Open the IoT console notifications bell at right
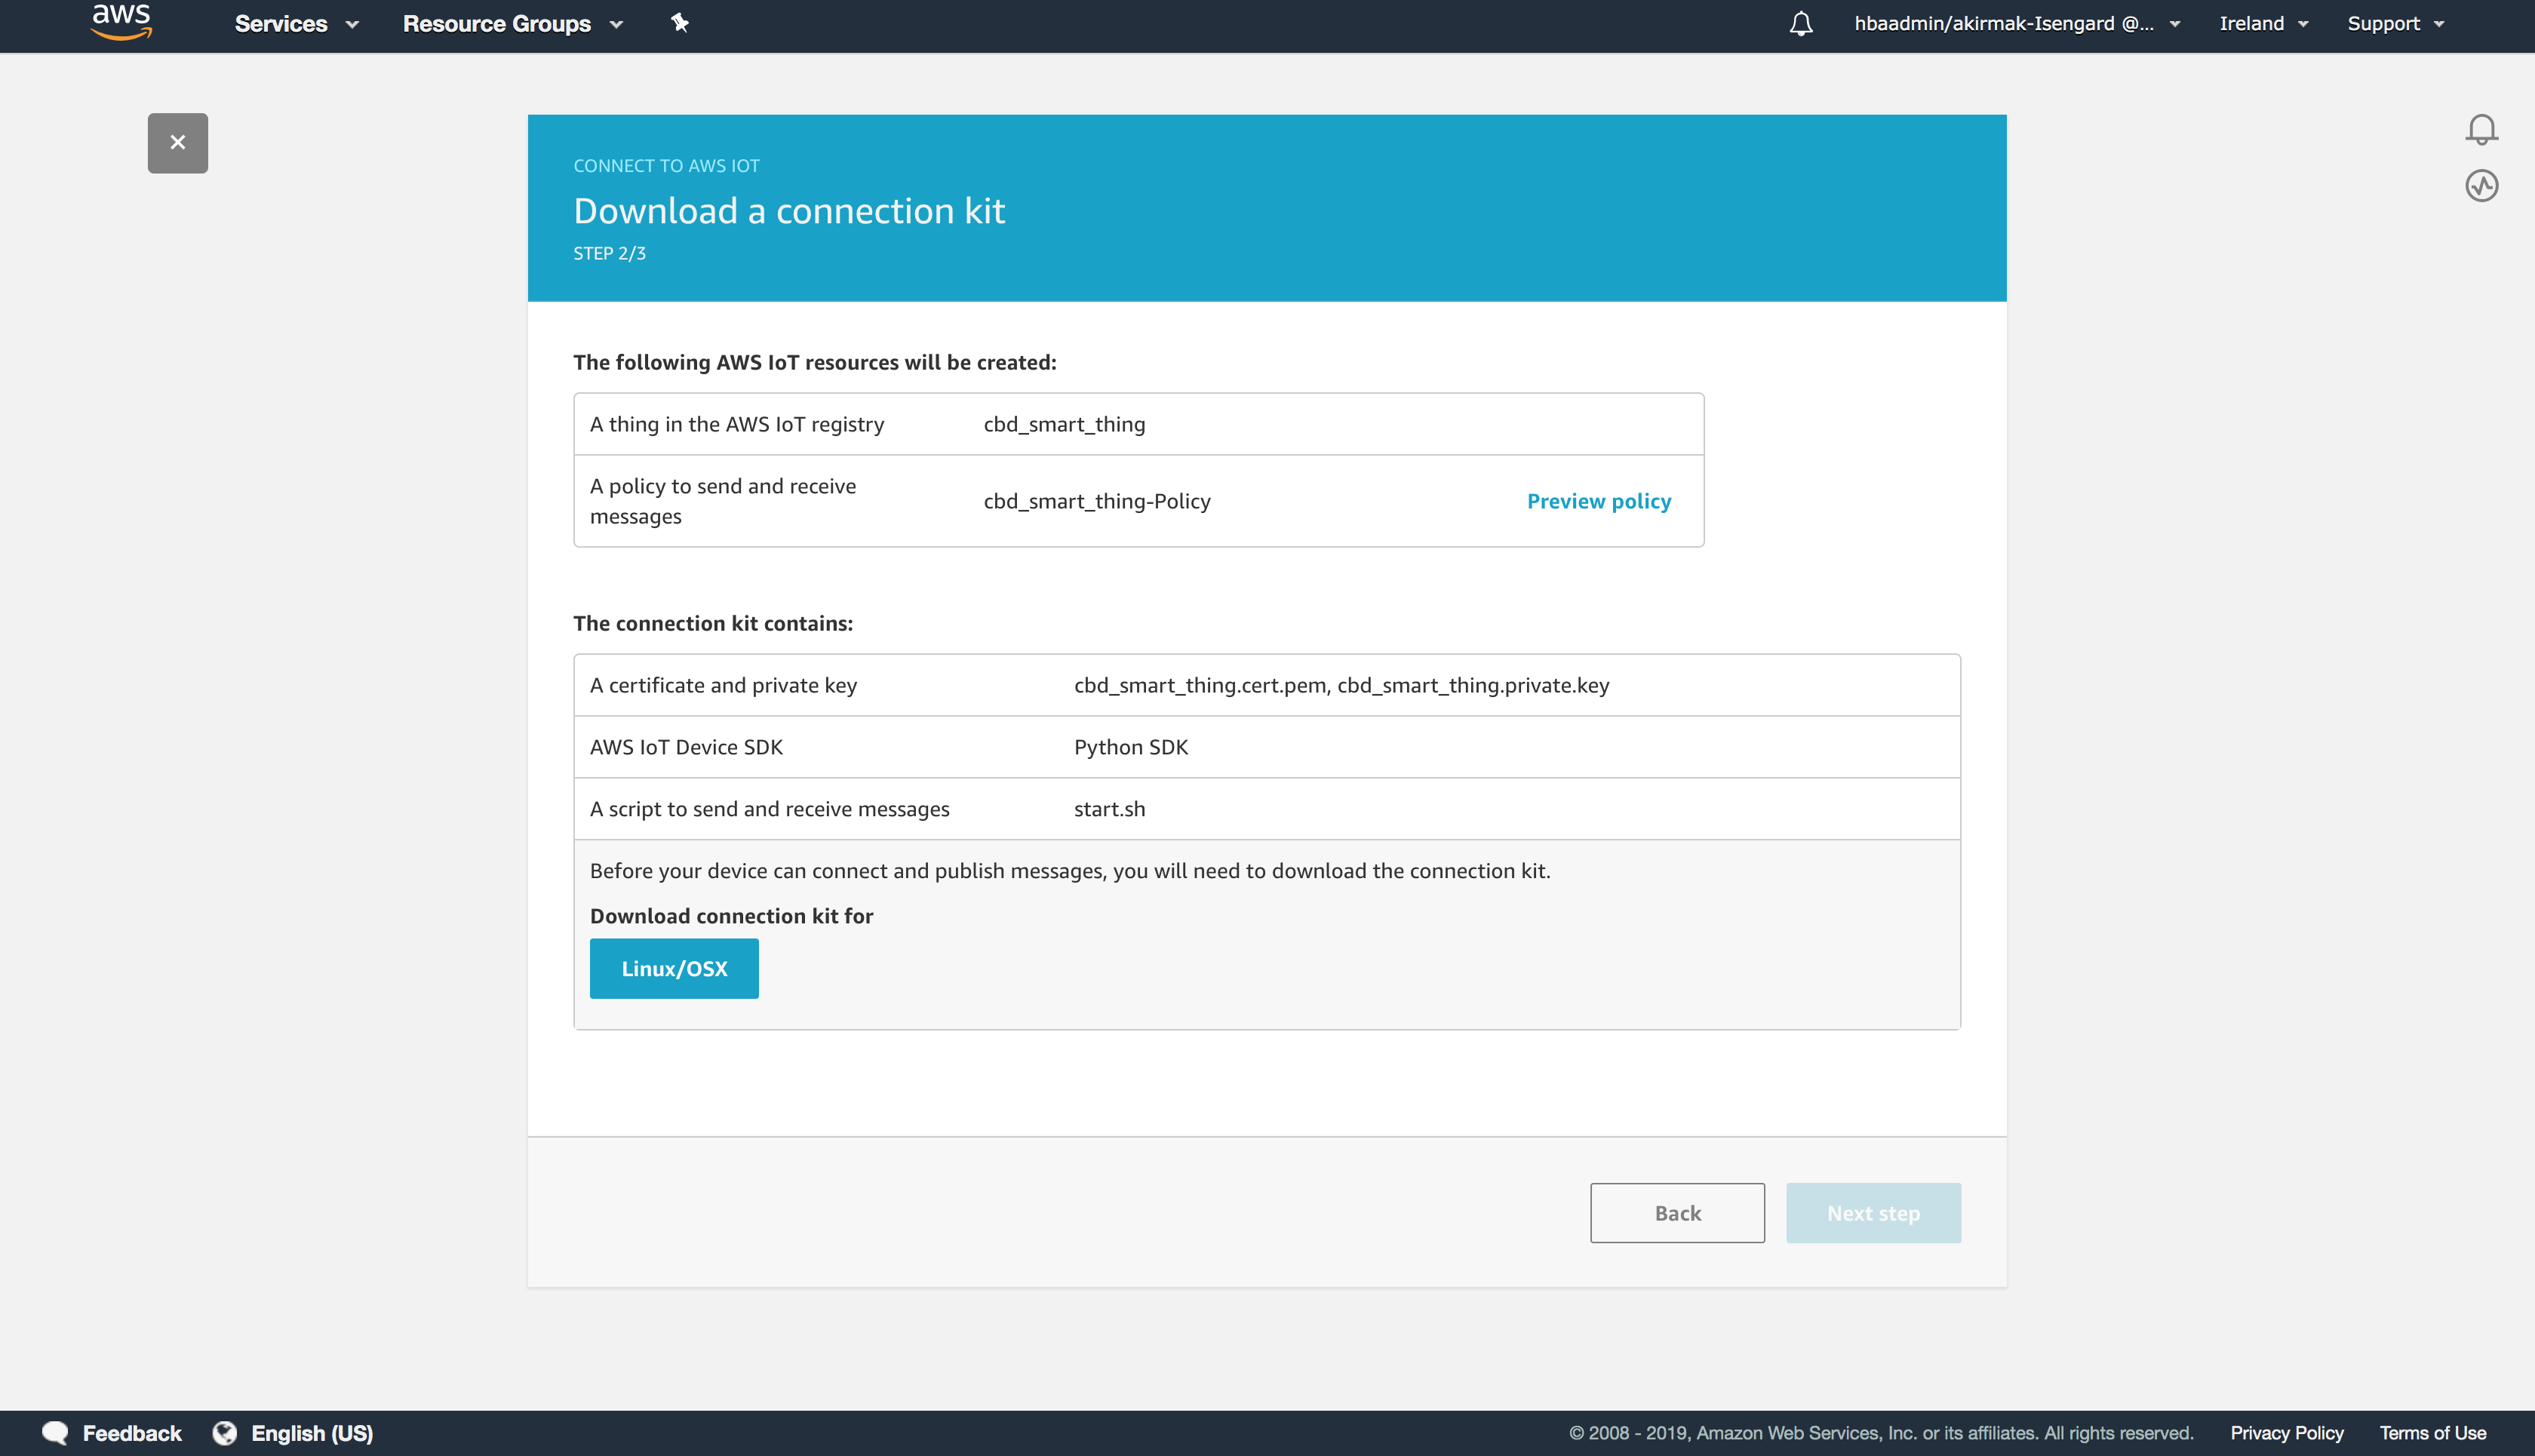Image resolution: width=2535 pixels, height=1456 pixels. tap(2481, 129)
